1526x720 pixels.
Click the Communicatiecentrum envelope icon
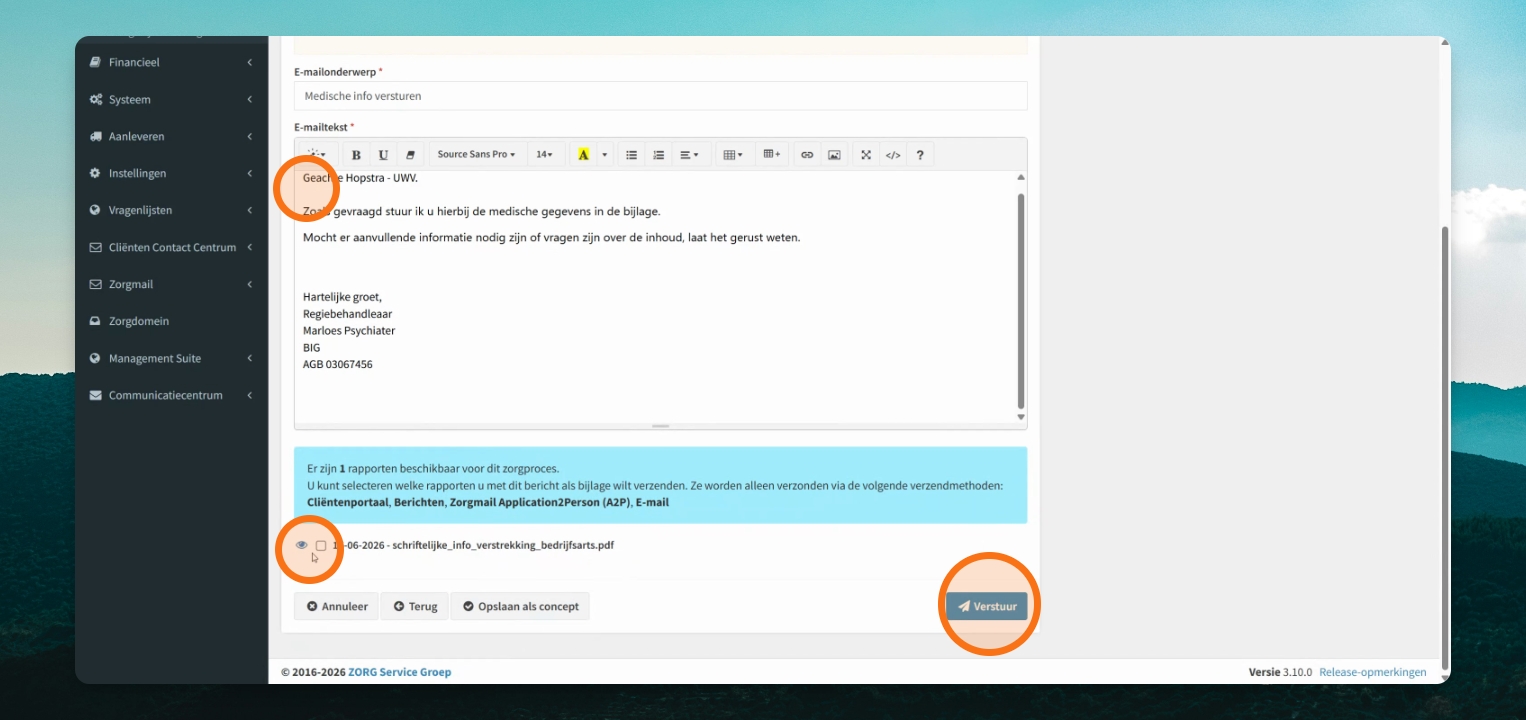pyautogui.click(x=95, y=395)
